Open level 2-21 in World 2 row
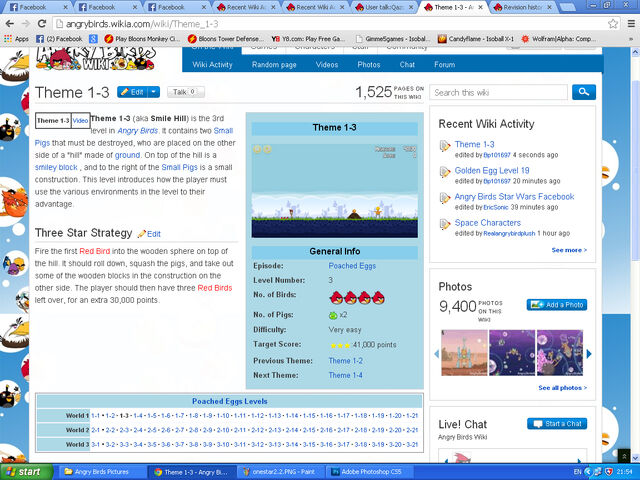 (412, 430)
